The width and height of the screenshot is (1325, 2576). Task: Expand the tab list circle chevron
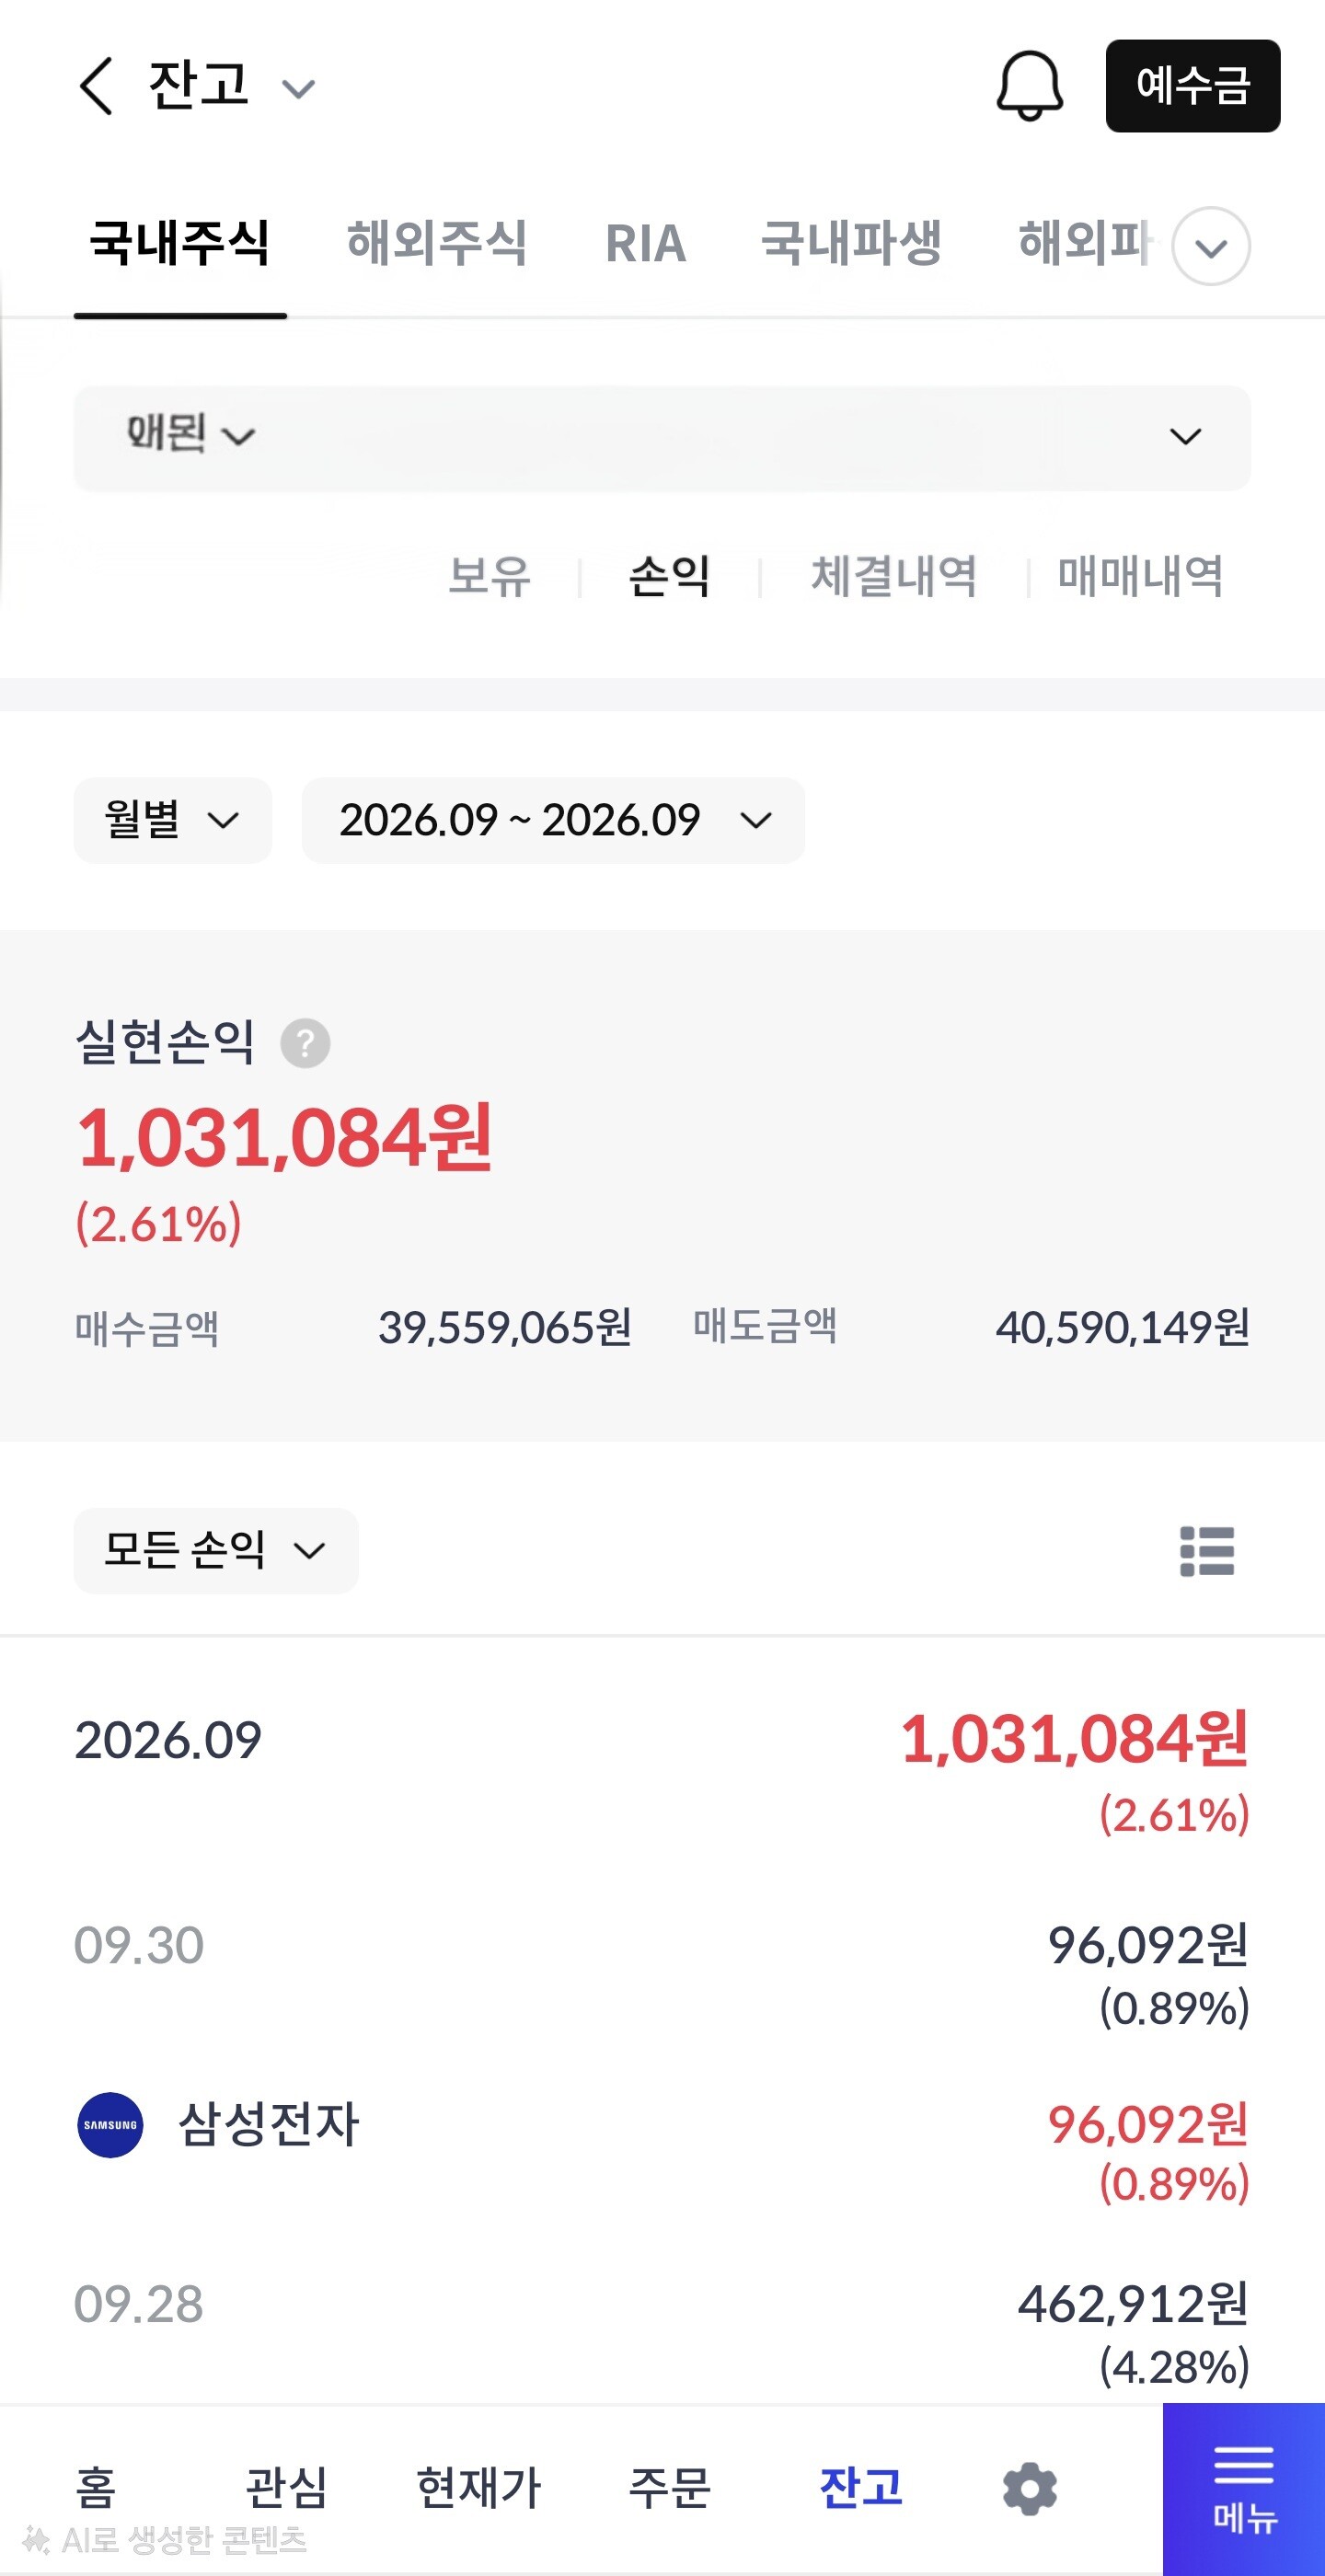pyautogui.click(x=1211, y=246)
